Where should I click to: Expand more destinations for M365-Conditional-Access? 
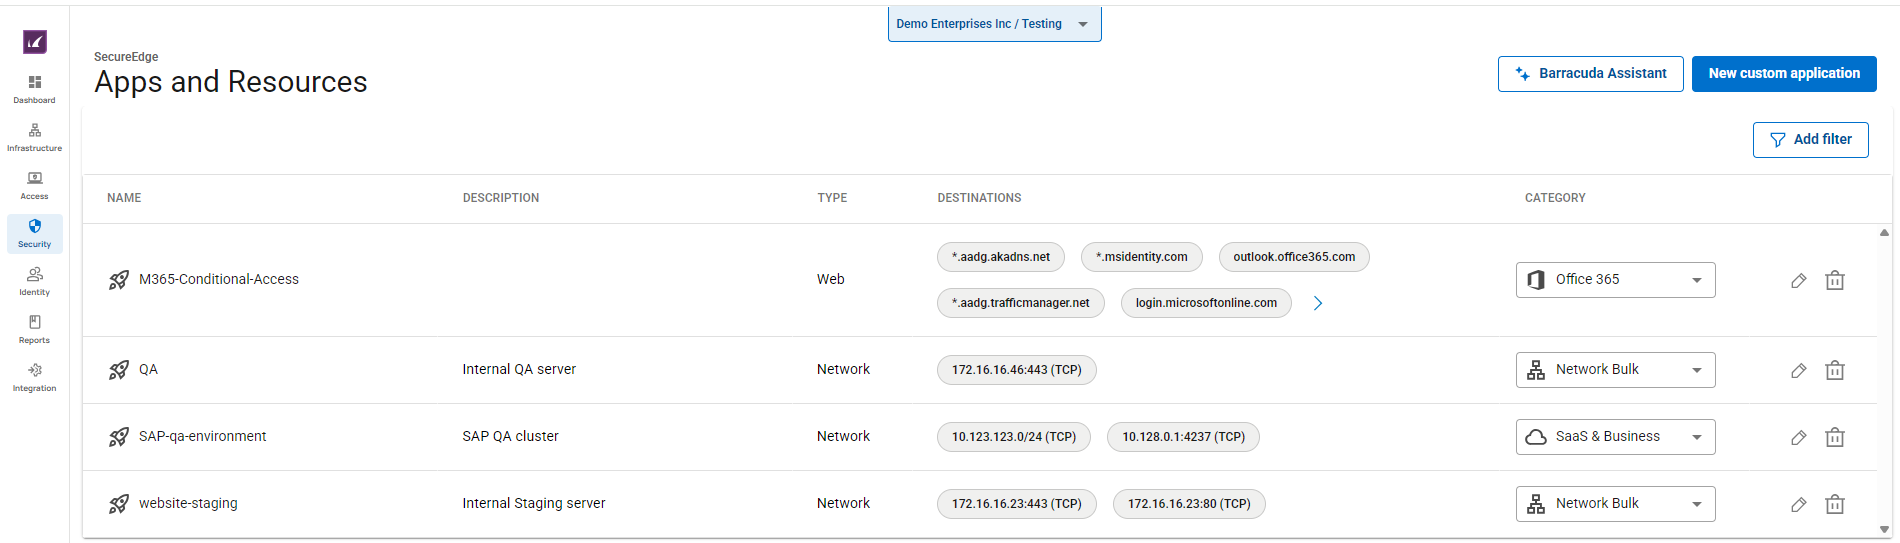[x=1318, y=303]
